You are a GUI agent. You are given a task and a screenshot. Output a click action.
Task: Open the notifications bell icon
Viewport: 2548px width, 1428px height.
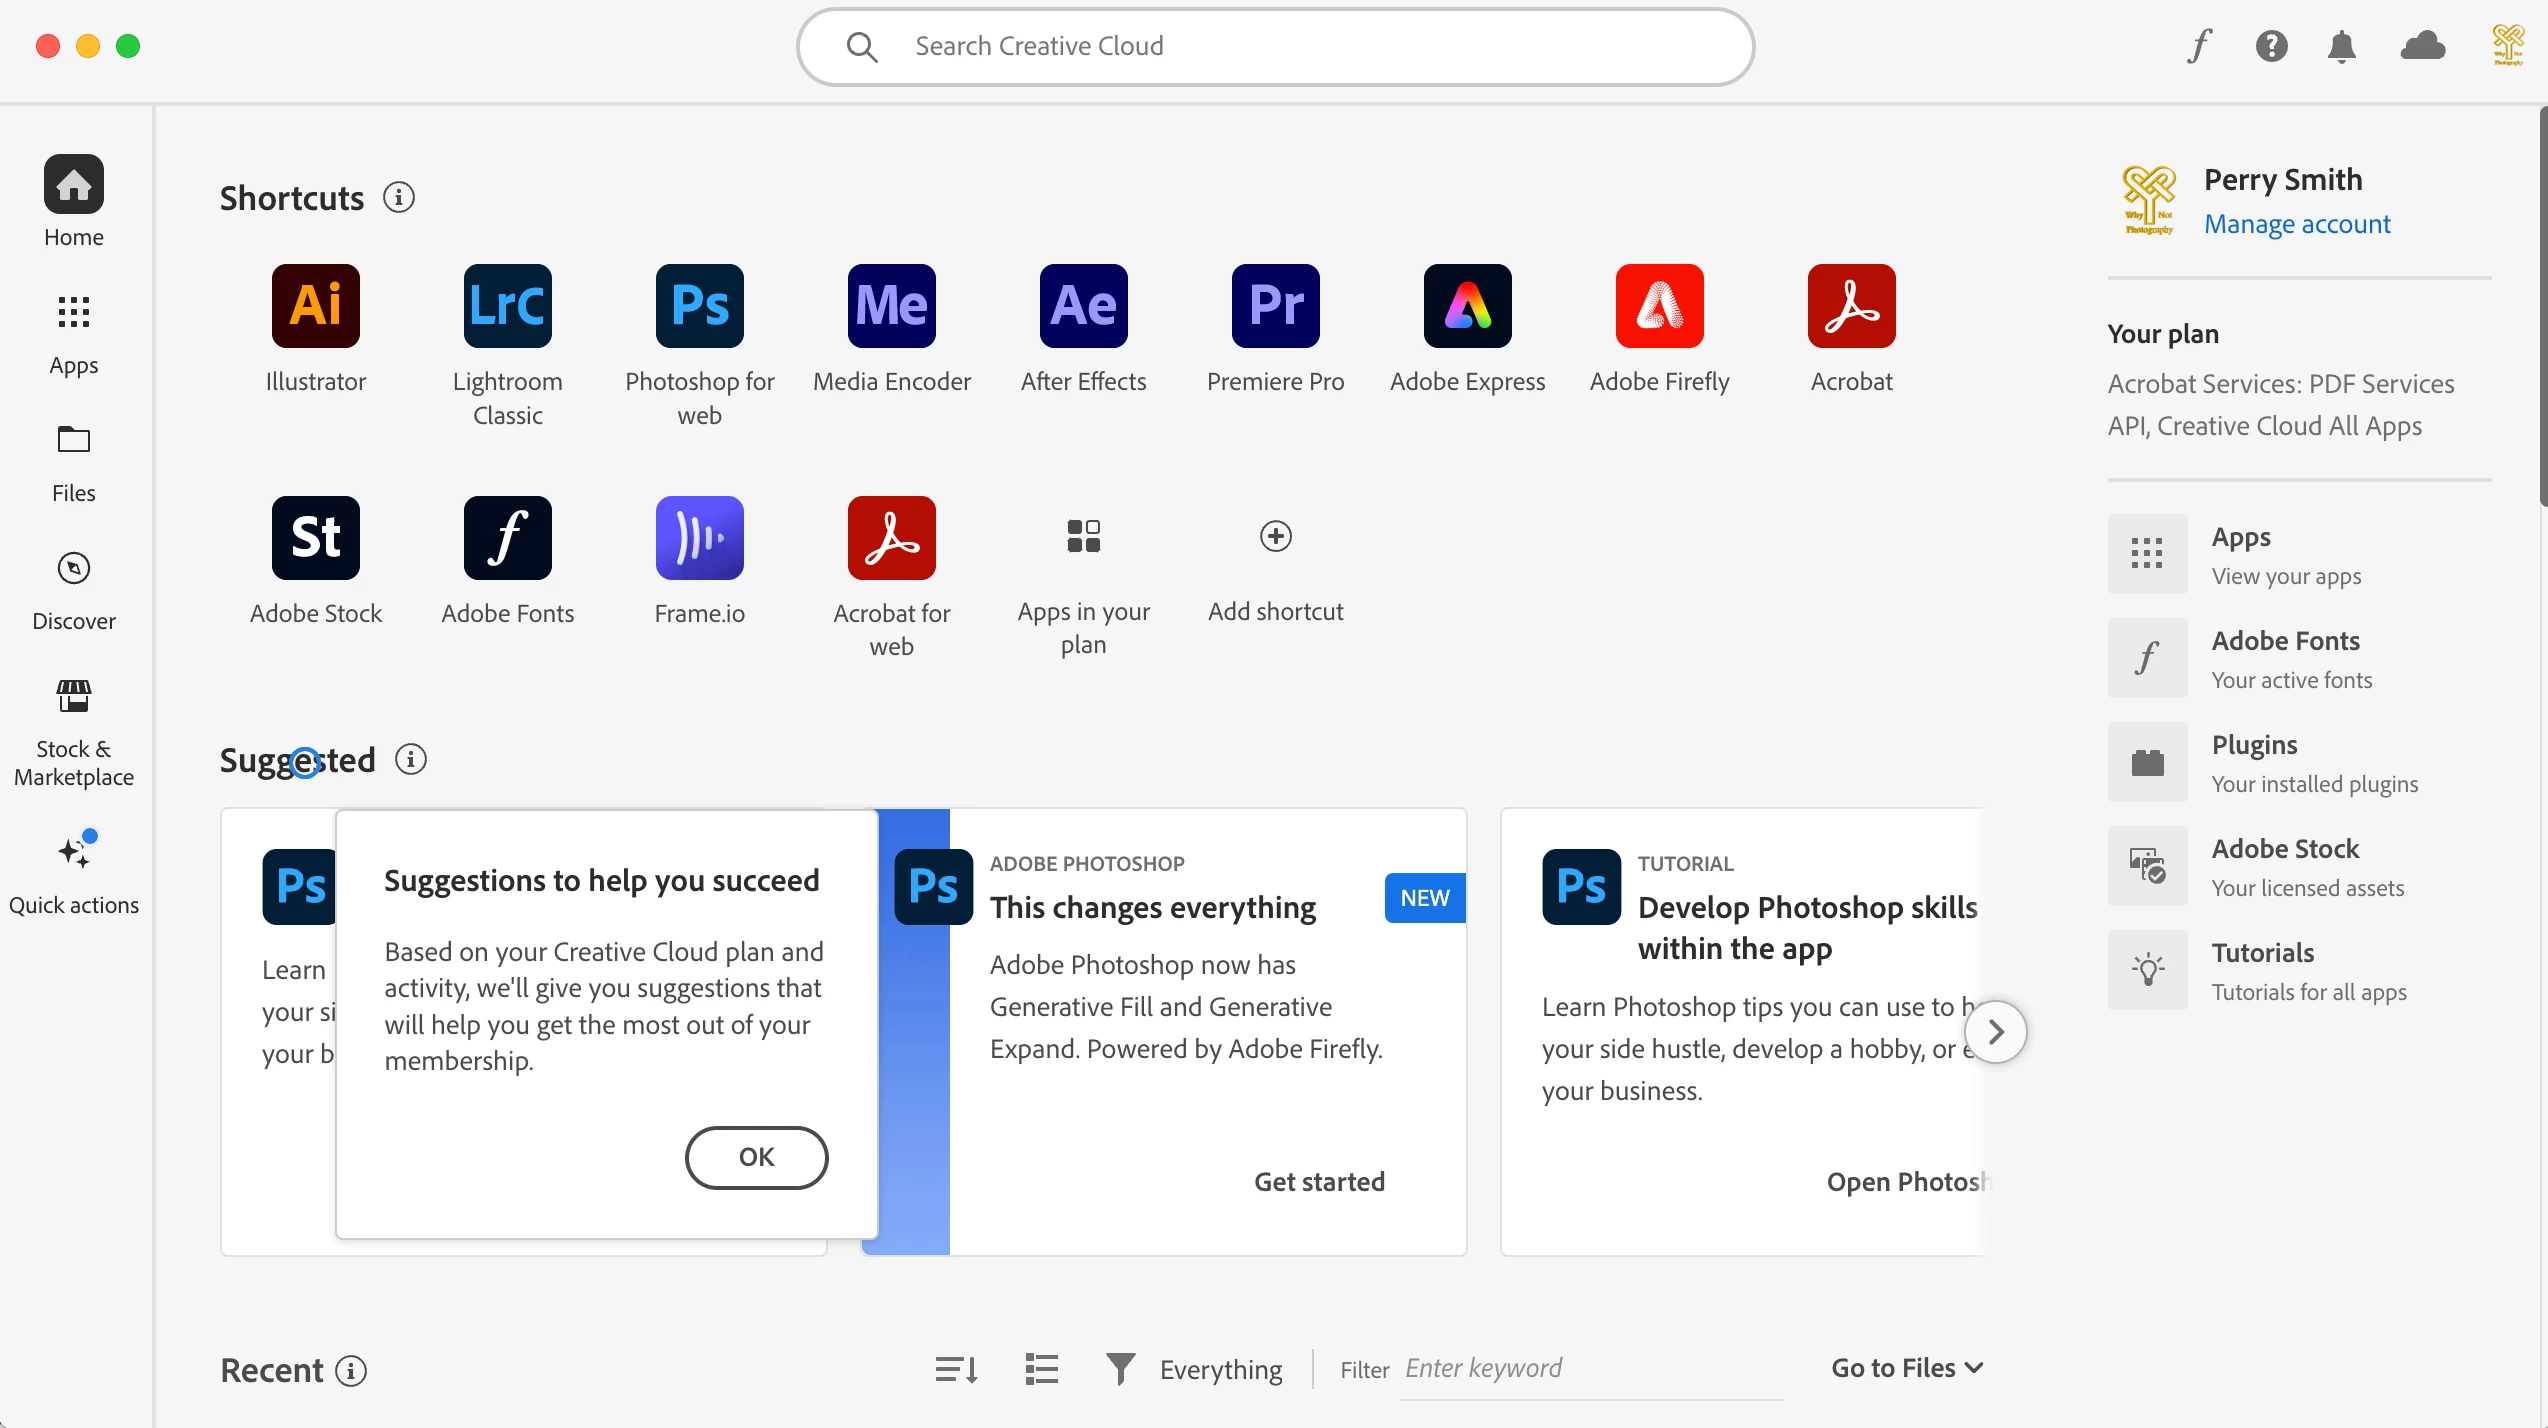[x=2341, y=46]
